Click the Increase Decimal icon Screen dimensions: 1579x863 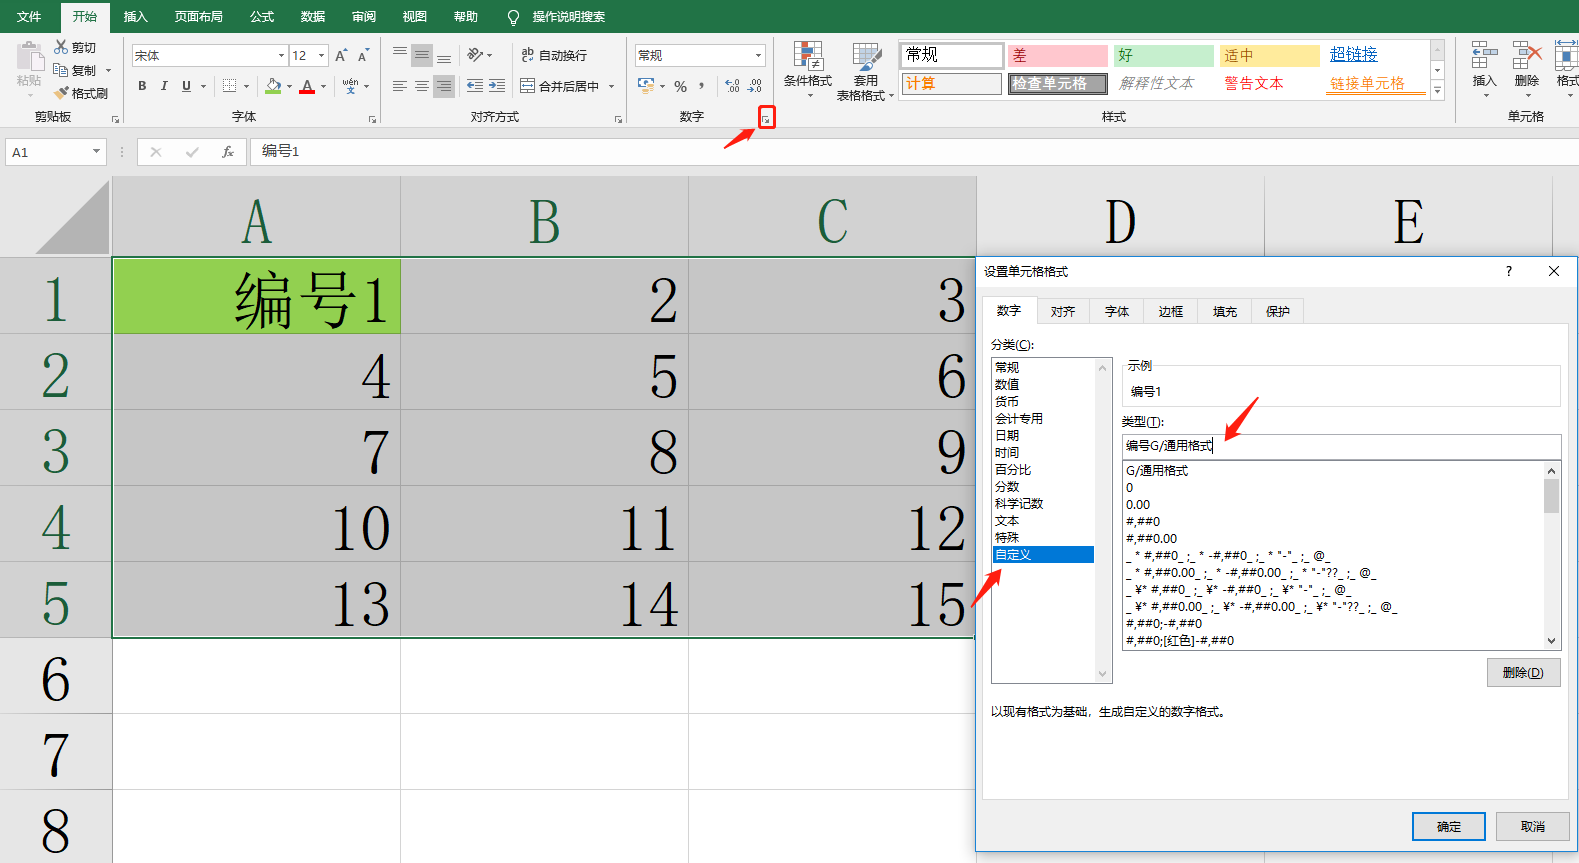pyautogui.click(x=732, y=86)
